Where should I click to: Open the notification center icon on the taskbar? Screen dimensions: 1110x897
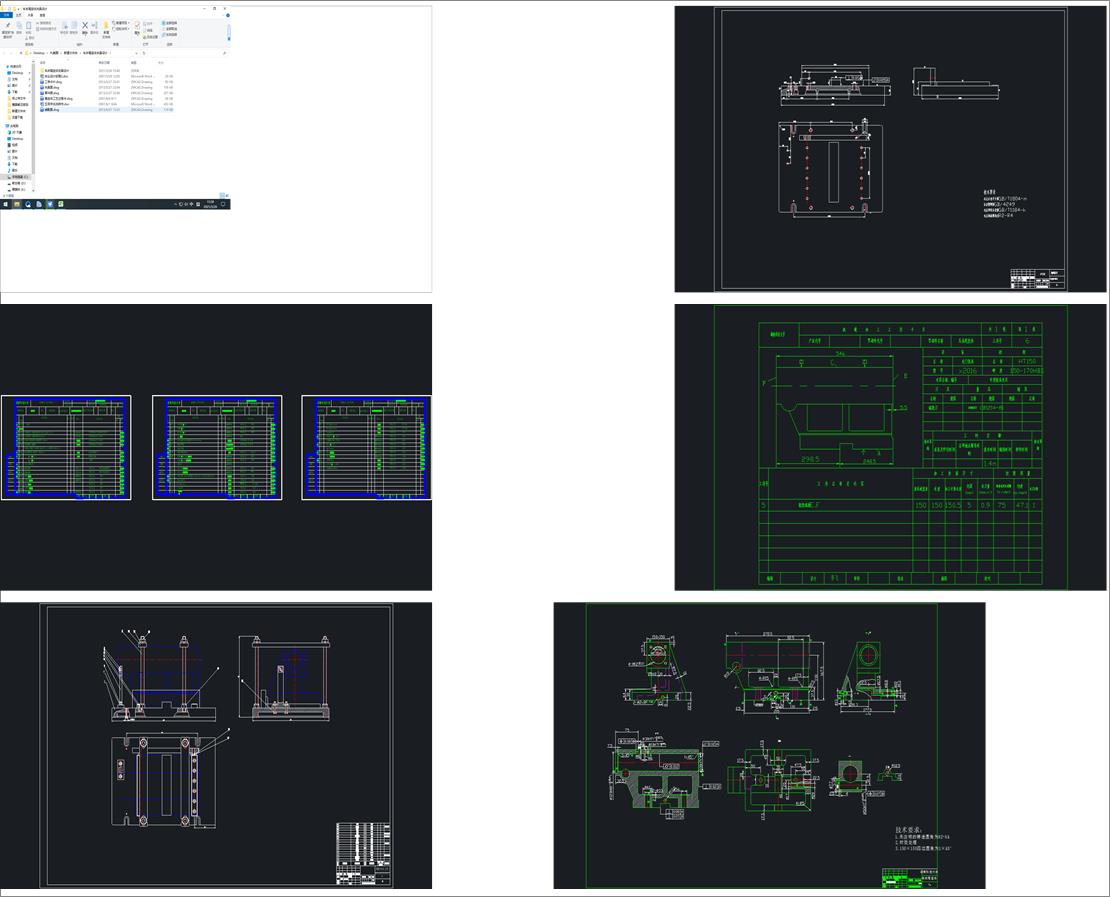click(x=223, y=204)
